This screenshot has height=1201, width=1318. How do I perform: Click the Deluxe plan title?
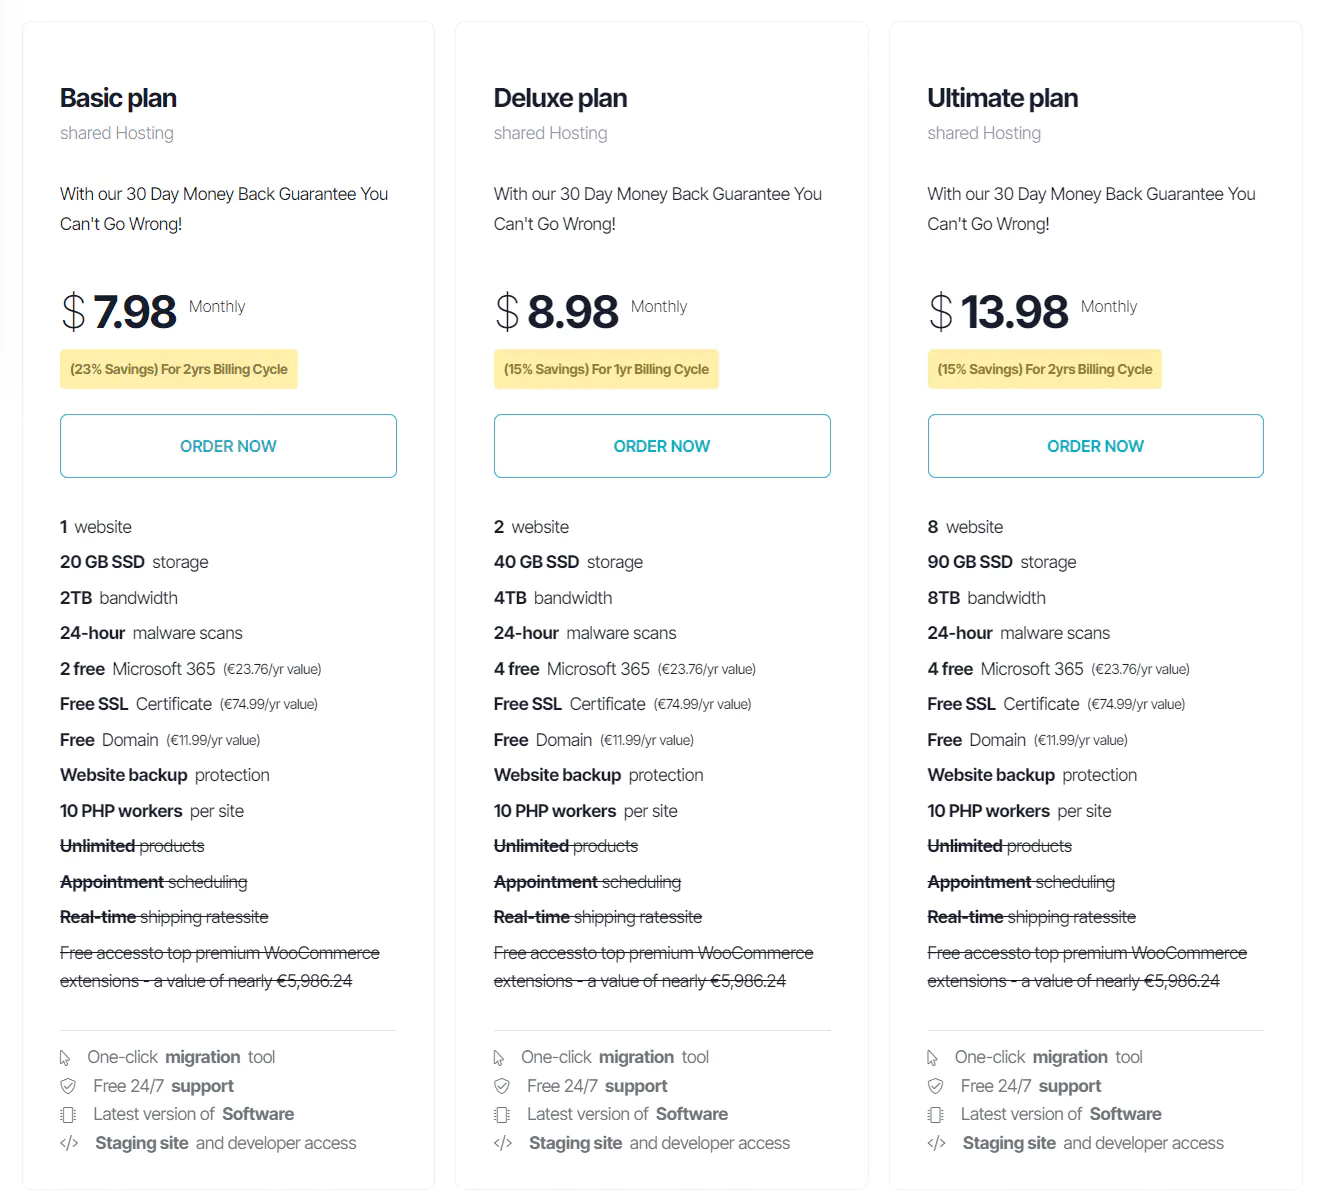560,98
